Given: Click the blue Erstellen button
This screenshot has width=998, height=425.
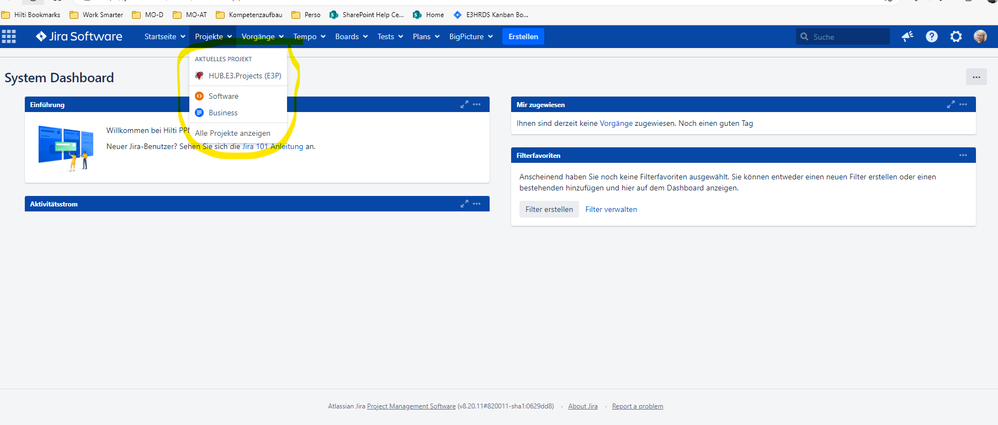Looking at the screenshot, I should tap(523, 37).
